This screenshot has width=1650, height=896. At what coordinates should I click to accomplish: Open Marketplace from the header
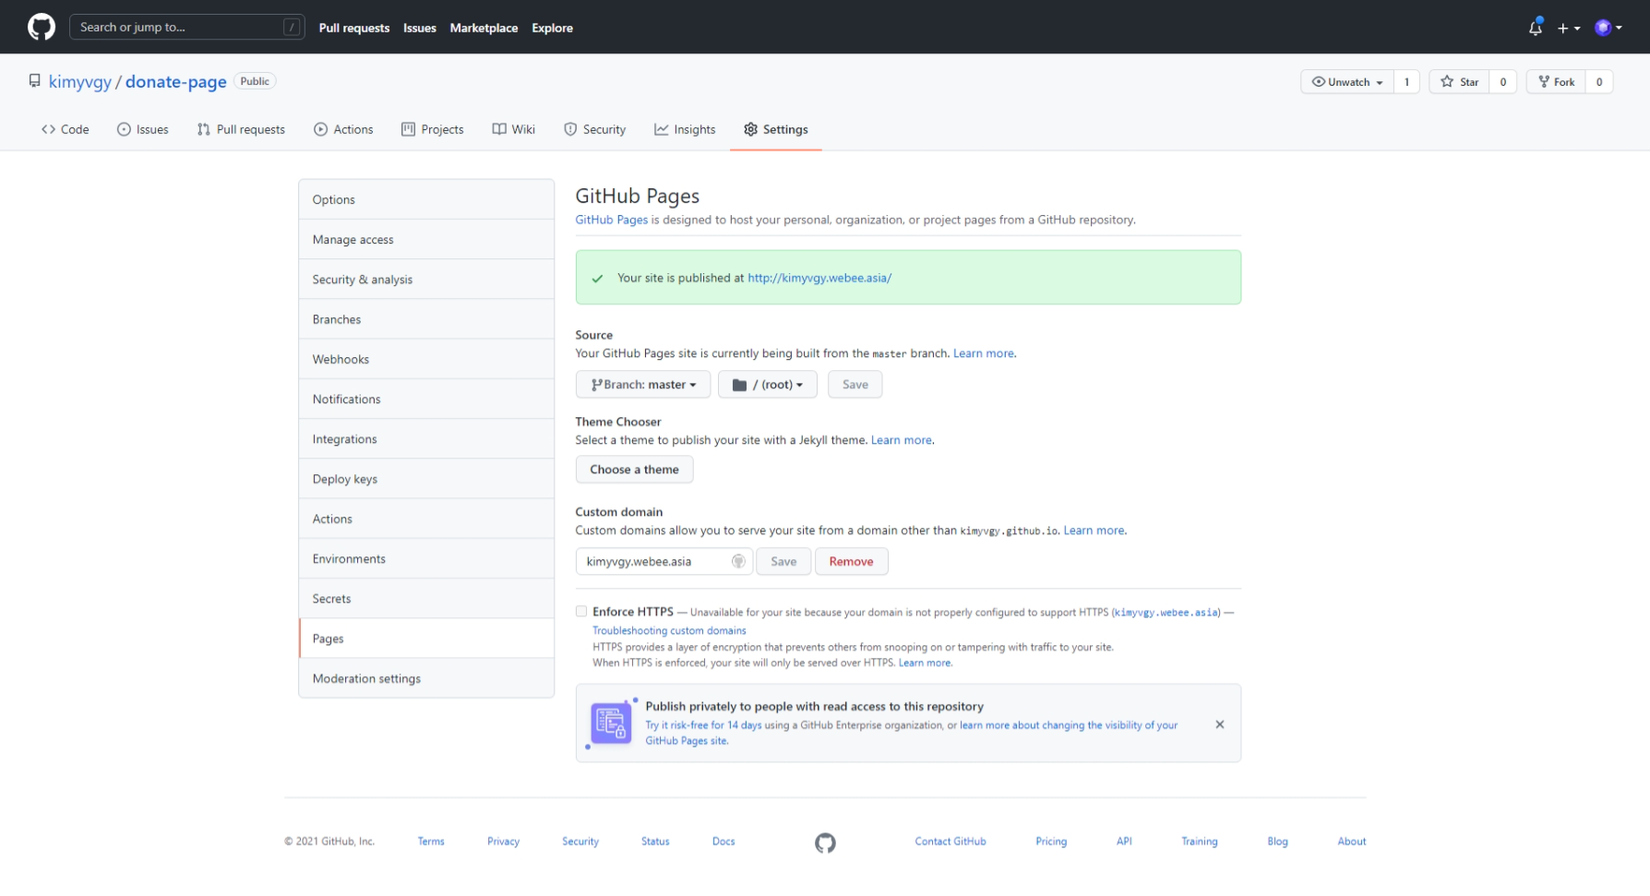pos(484,28)
